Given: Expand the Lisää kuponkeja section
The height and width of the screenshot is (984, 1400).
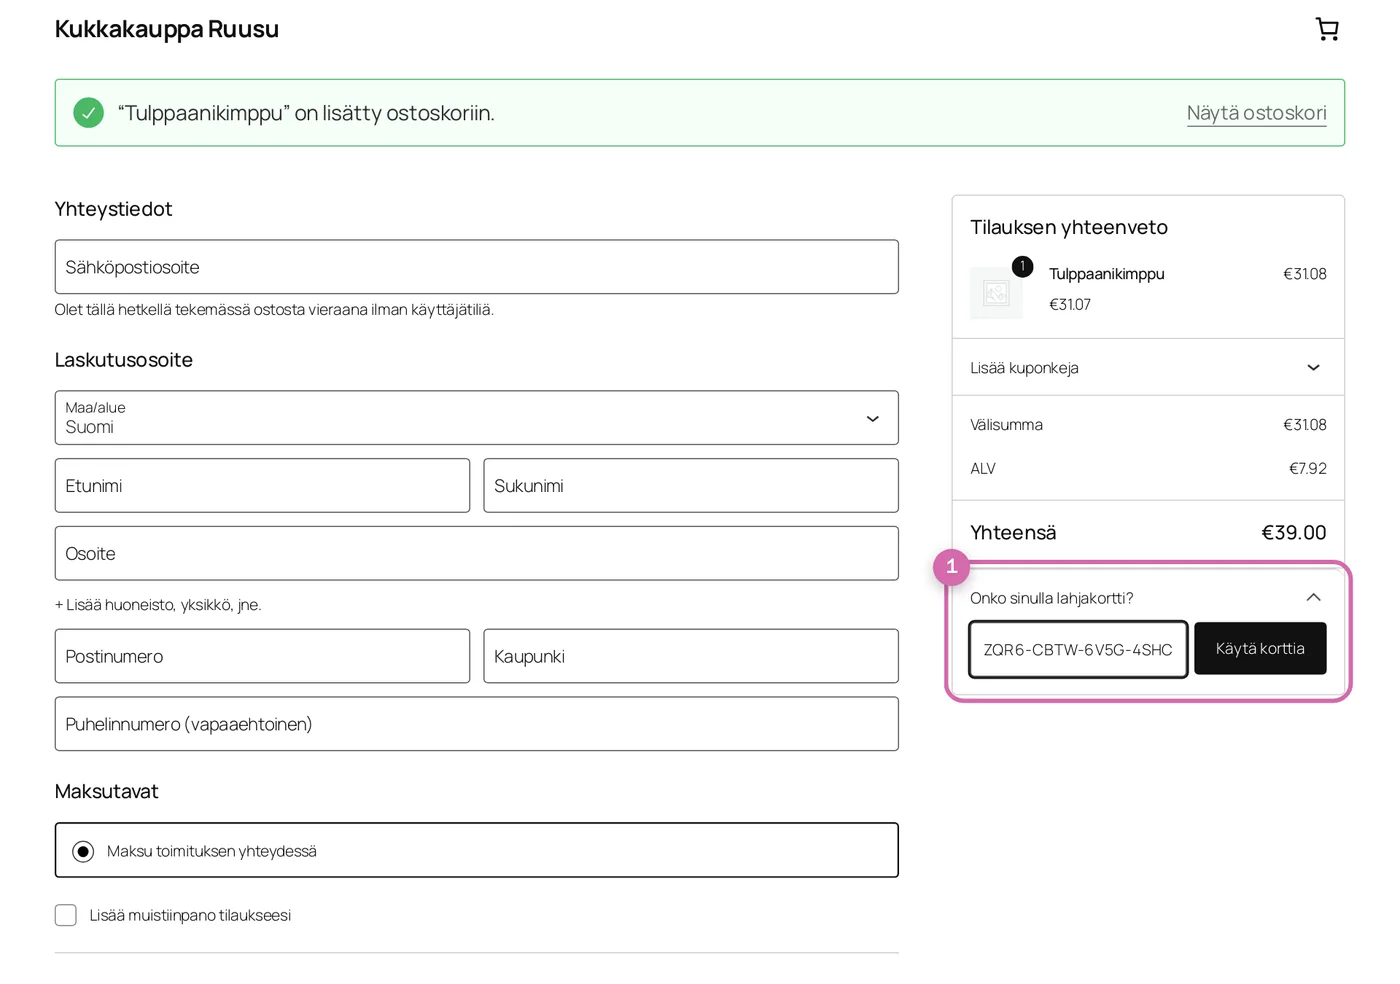Looking at the screenshot, I should point(1148,368).
